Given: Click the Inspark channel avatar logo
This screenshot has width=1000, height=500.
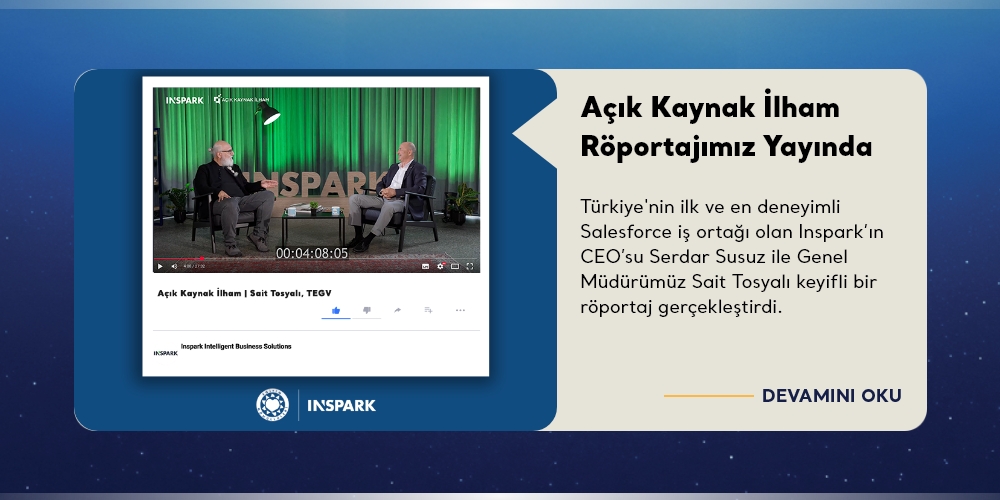Looking at the screenshot, I should click(165, 353).
